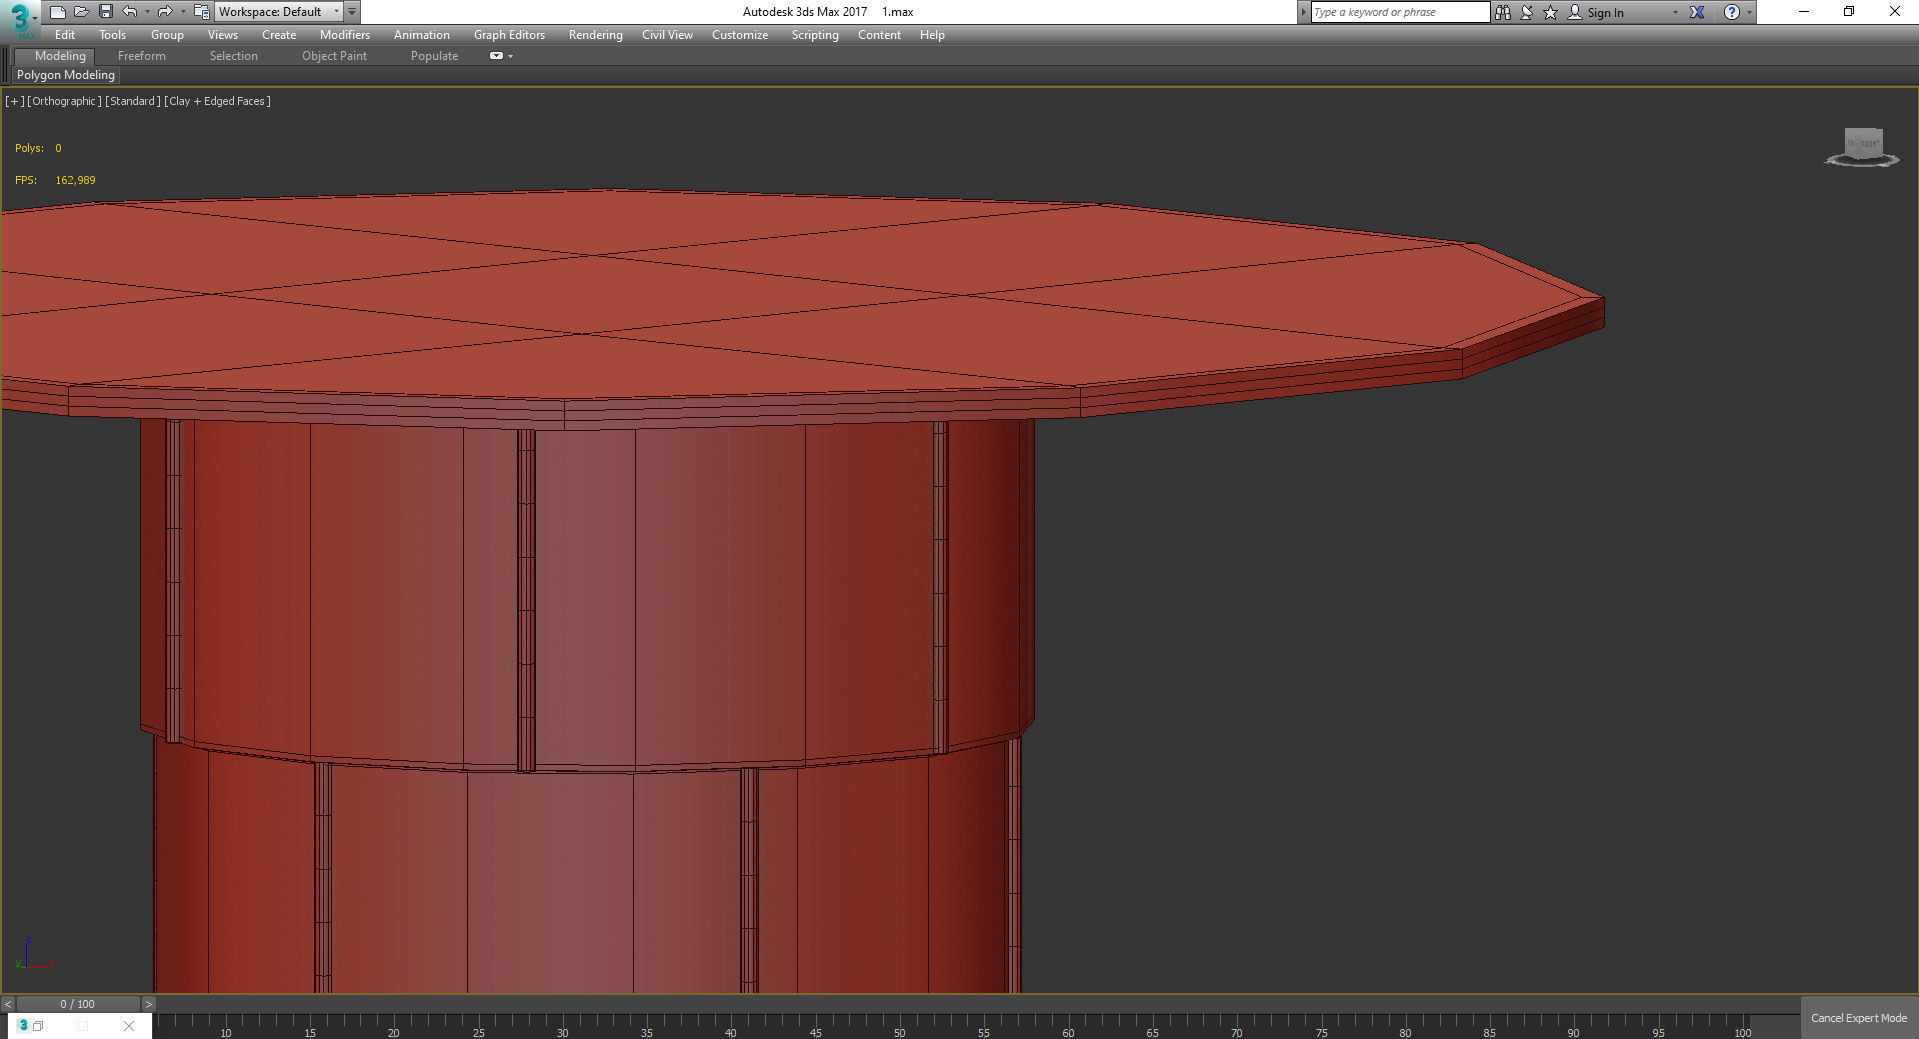1919x1039 pixels.
Task: Click the Open File folder icon
Action: [x=82, y=12]
